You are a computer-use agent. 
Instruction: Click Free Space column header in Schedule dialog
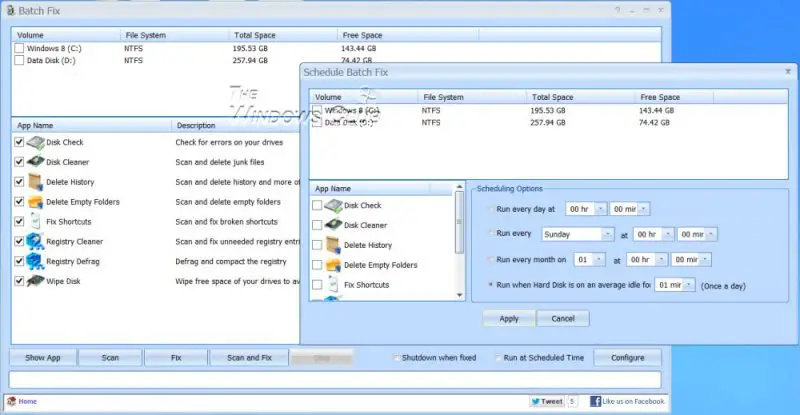coord(673,97)
